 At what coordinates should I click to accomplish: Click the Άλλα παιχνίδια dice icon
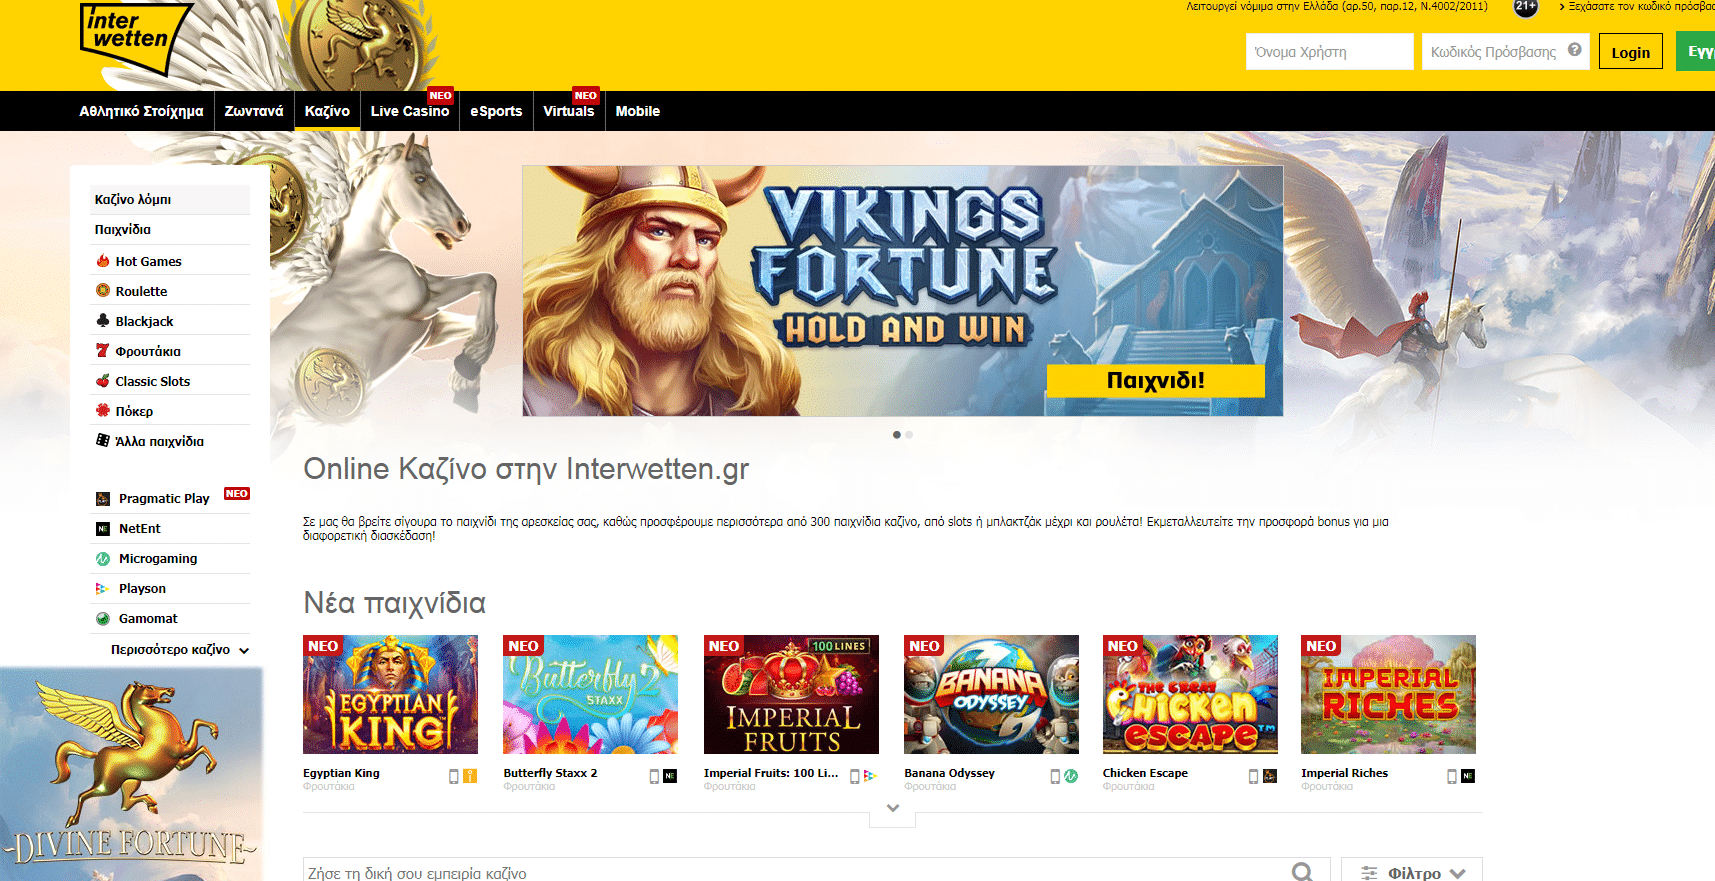click(102, 441)
